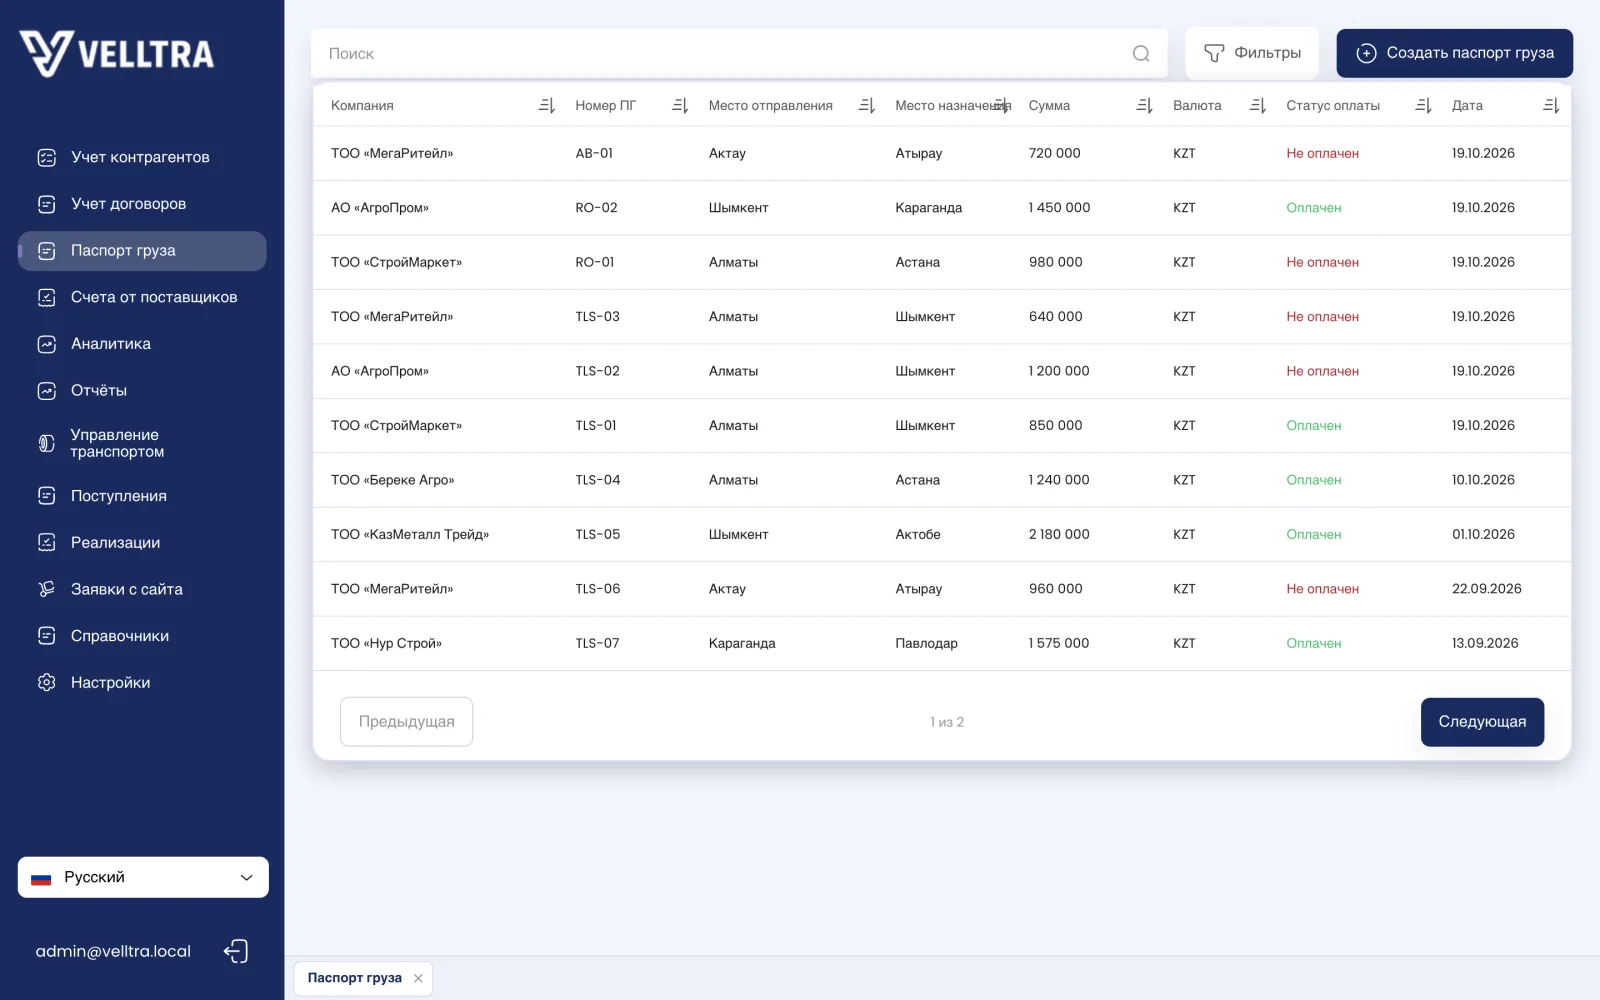Sort by Дата column icon

[1551, 105]
